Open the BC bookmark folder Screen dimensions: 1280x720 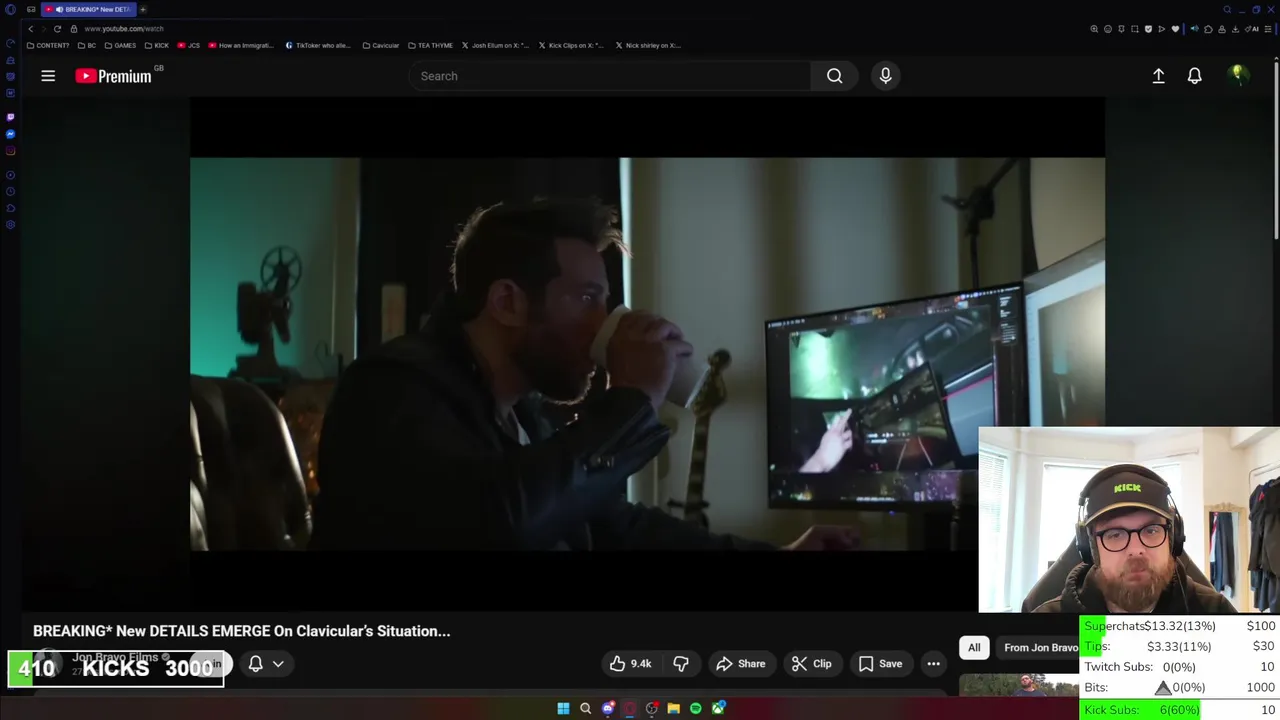coord(87,45)
